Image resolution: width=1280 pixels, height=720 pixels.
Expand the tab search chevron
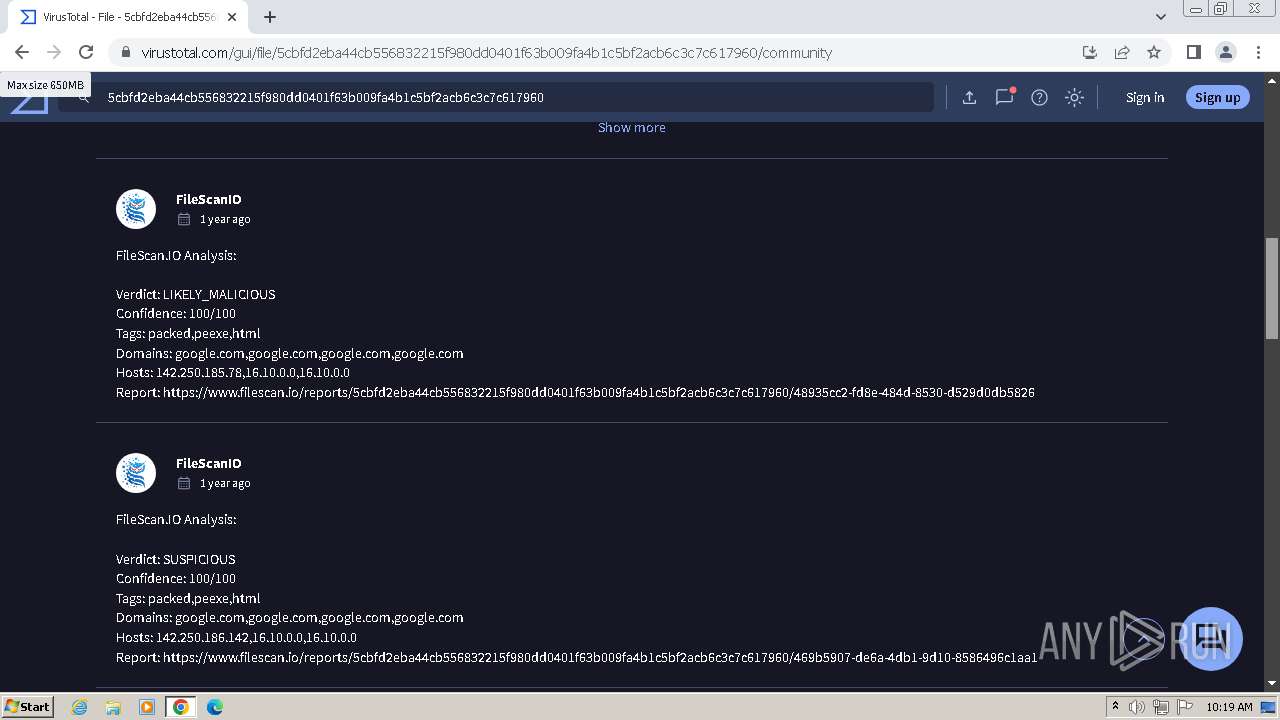[x=1161, y=17]
